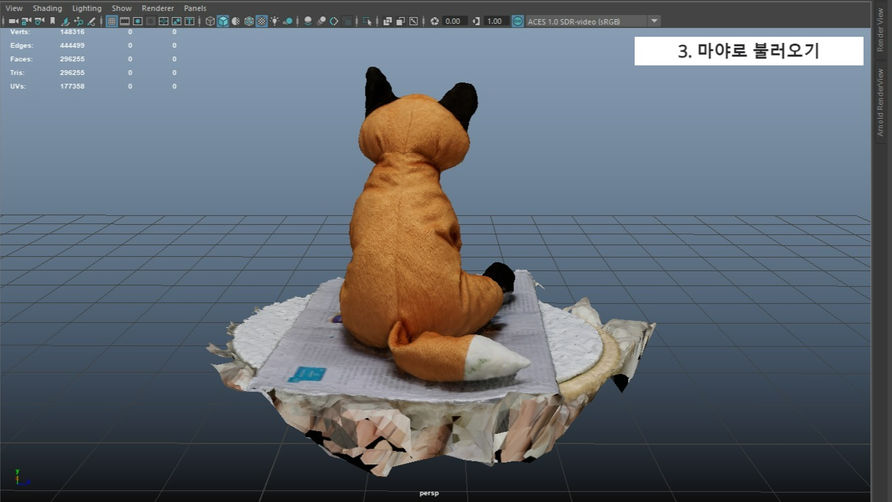Open the viewport View menu
The width and height of the screenshot is (892, 502).
[14, 8]
